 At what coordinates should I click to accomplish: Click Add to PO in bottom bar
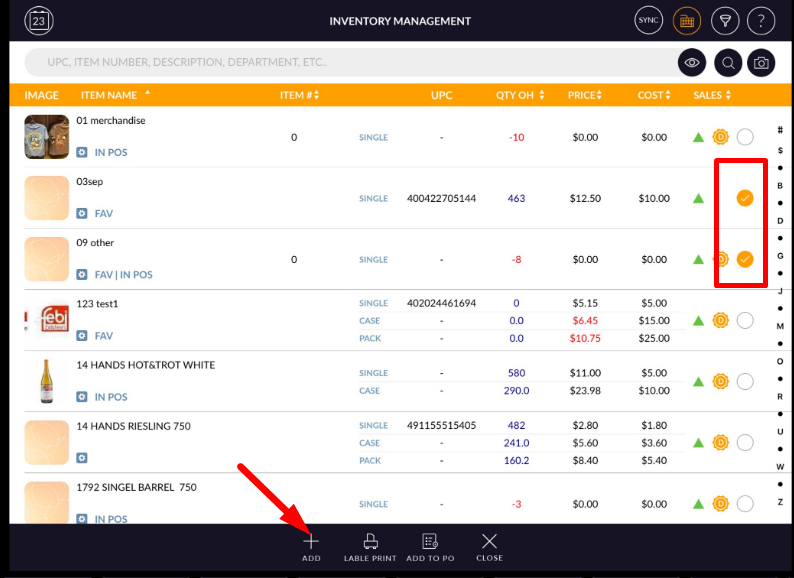pos(430,547)
